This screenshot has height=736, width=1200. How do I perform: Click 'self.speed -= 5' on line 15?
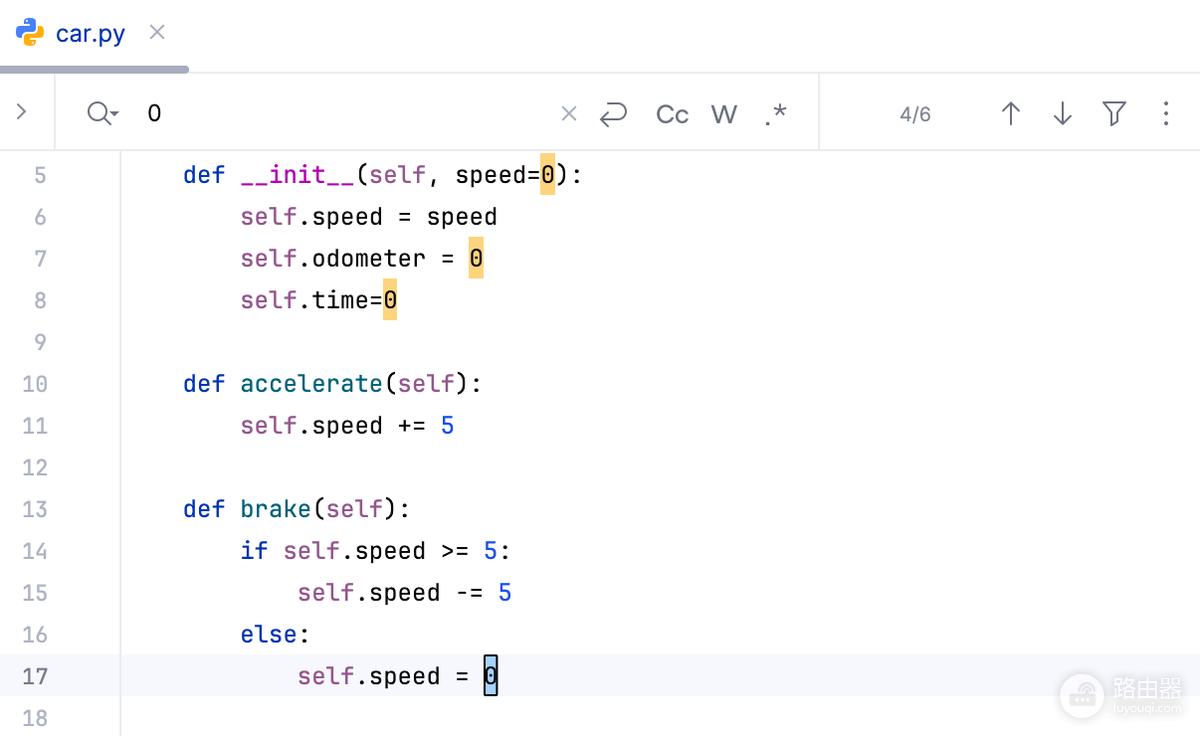pos(404,593)
